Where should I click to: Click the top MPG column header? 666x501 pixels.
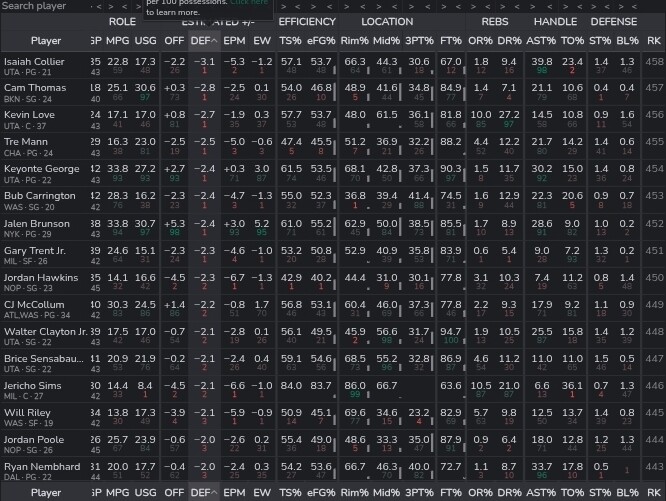[118, 42]
